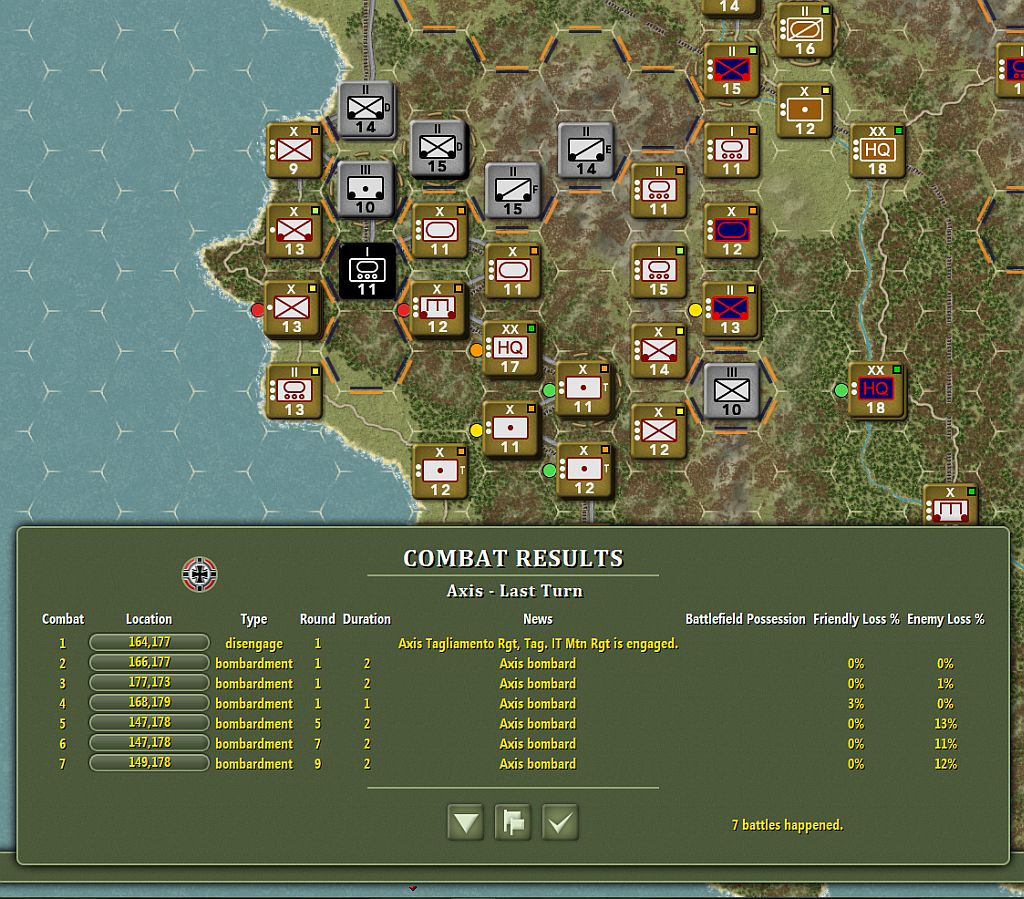Viewport: 1024px width, 899px height.
Task: Select the coastal infantry brigade with strength 9
Action: (294, 151)
